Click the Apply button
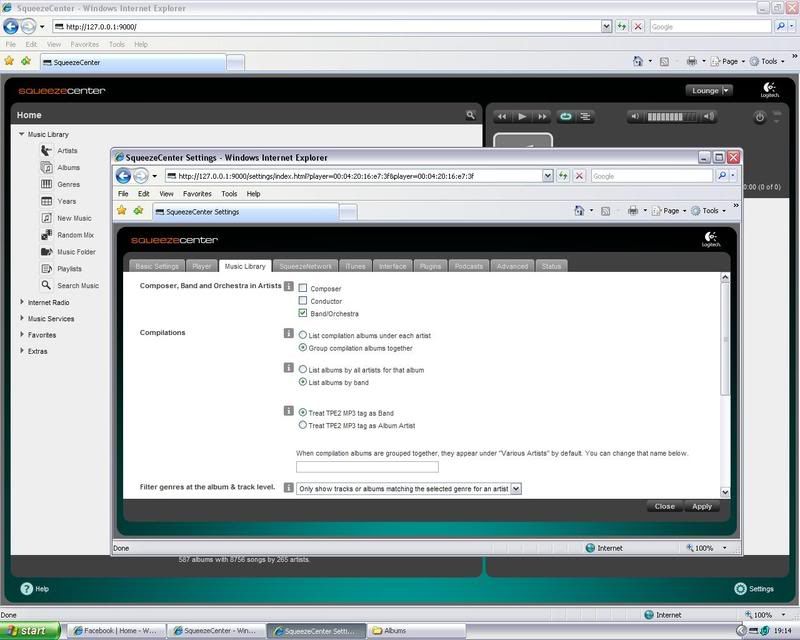 [x=702, y=507]
